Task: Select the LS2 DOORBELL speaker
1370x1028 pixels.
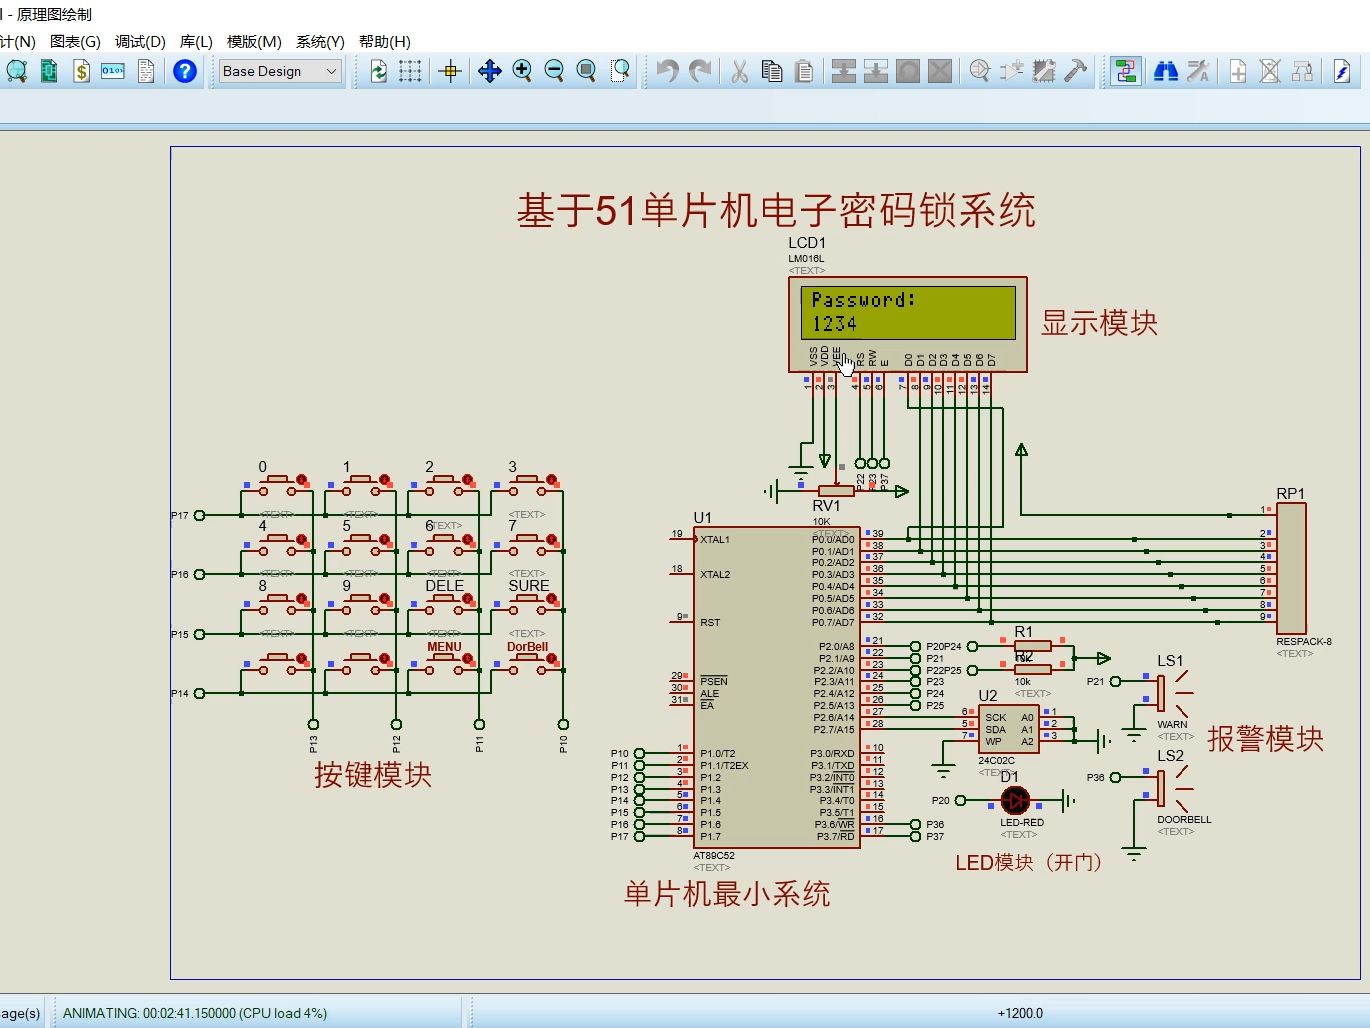Action: click(1172, 788)
